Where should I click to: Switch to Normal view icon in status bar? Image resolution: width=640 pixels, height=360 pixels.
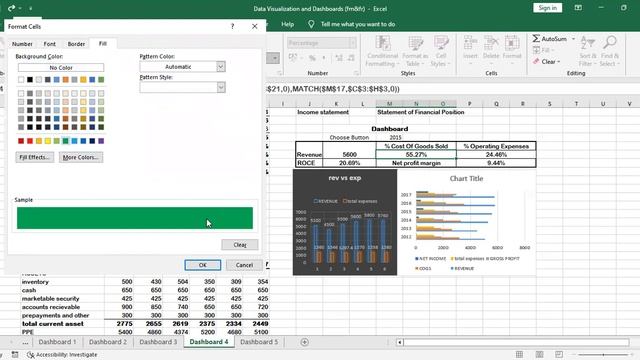(519, 354)
